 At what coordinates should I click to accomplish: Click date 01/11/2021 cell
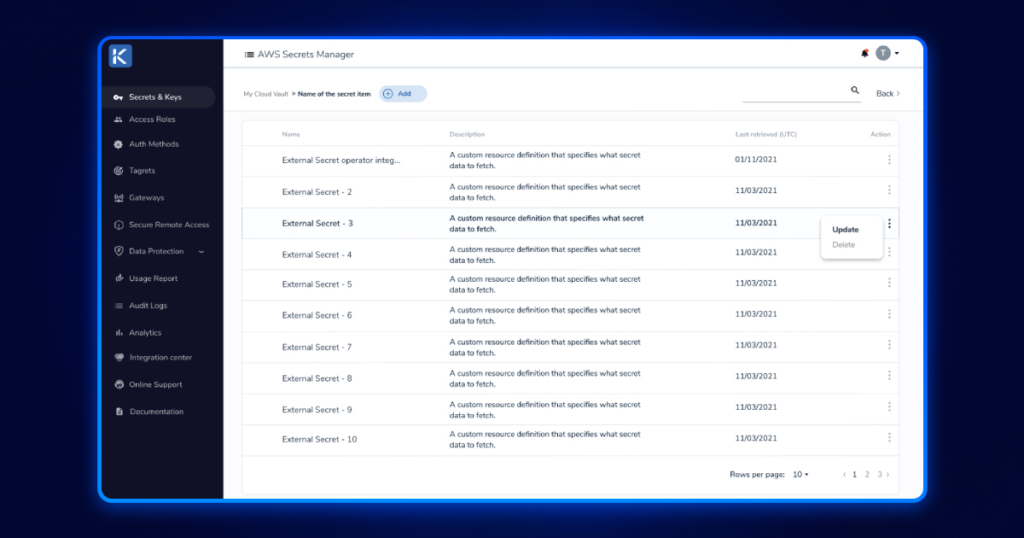coord(756,159)
